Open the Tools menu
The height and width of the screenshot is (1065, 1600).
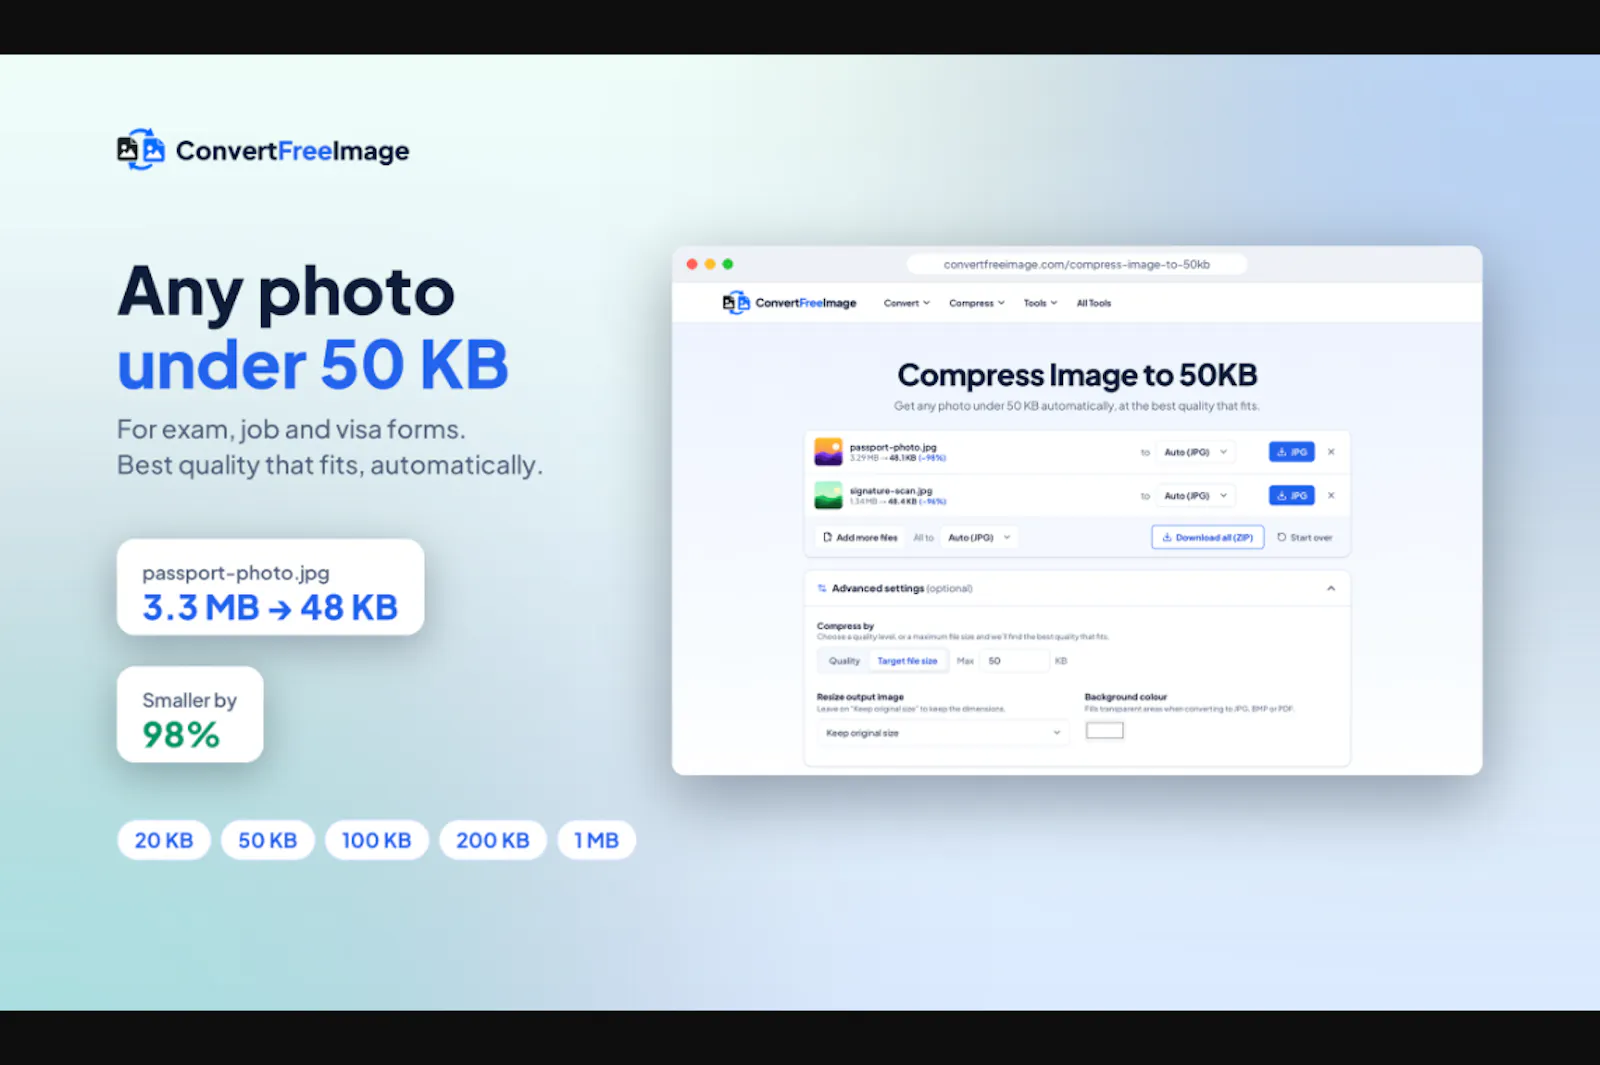1040,303
